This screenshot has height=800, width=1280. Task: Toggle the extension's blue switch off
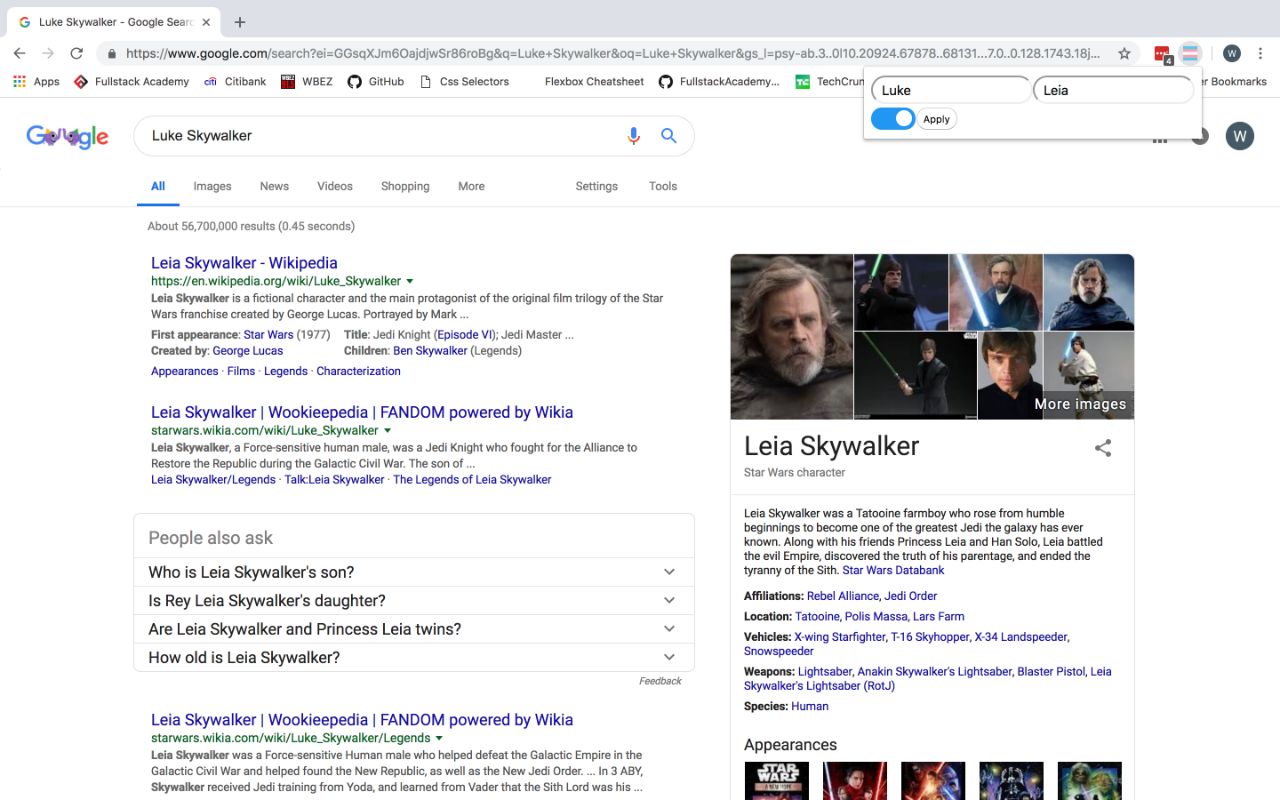pos(893,119)
